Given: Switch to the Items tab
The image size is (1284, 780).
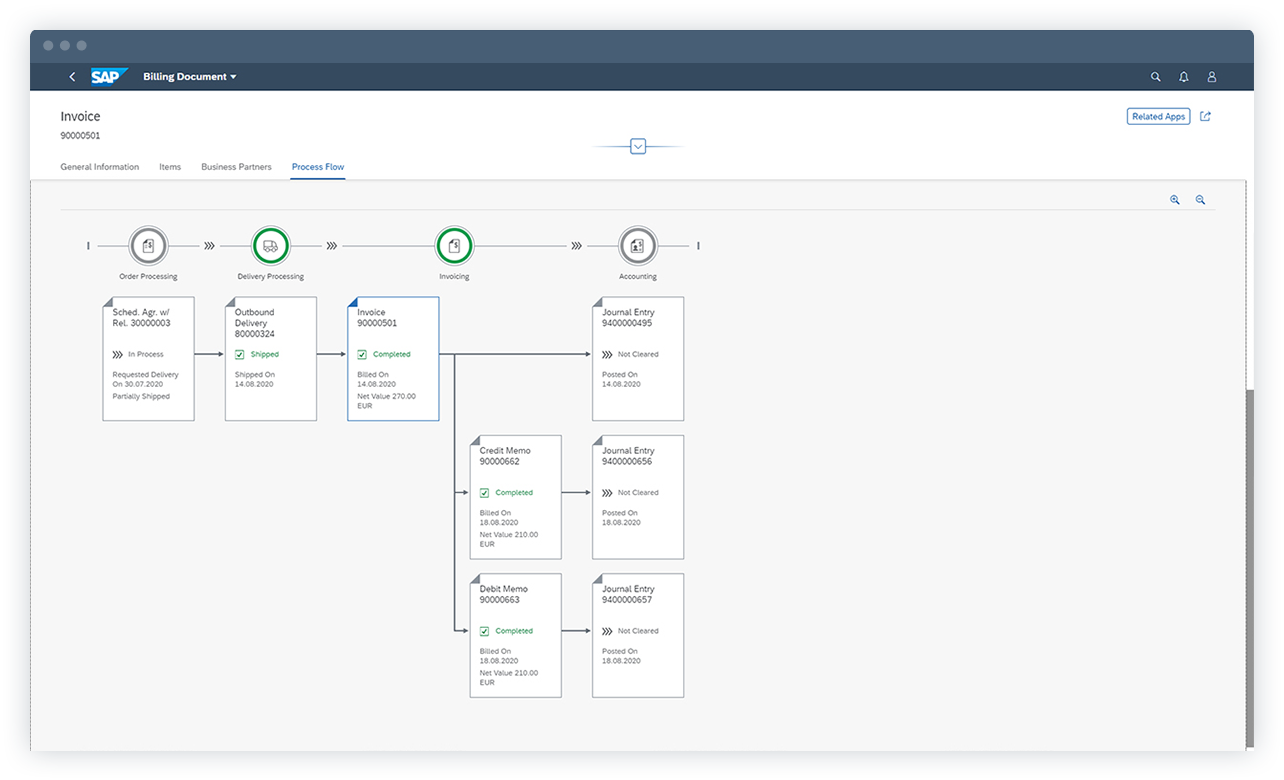Looking at the screenshot, I should pyautogui.click(x=169, y=167).
